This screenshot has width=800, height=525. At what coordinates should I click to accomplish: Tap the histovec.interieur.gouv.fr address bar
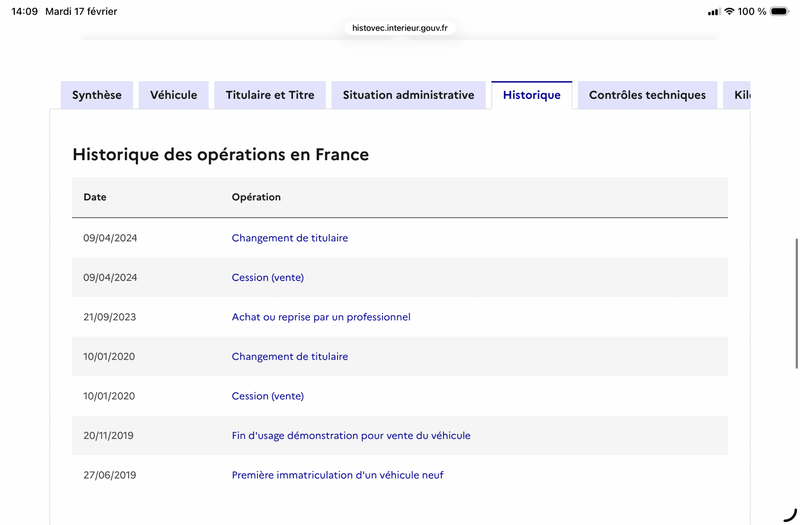(x=400, y=28)
